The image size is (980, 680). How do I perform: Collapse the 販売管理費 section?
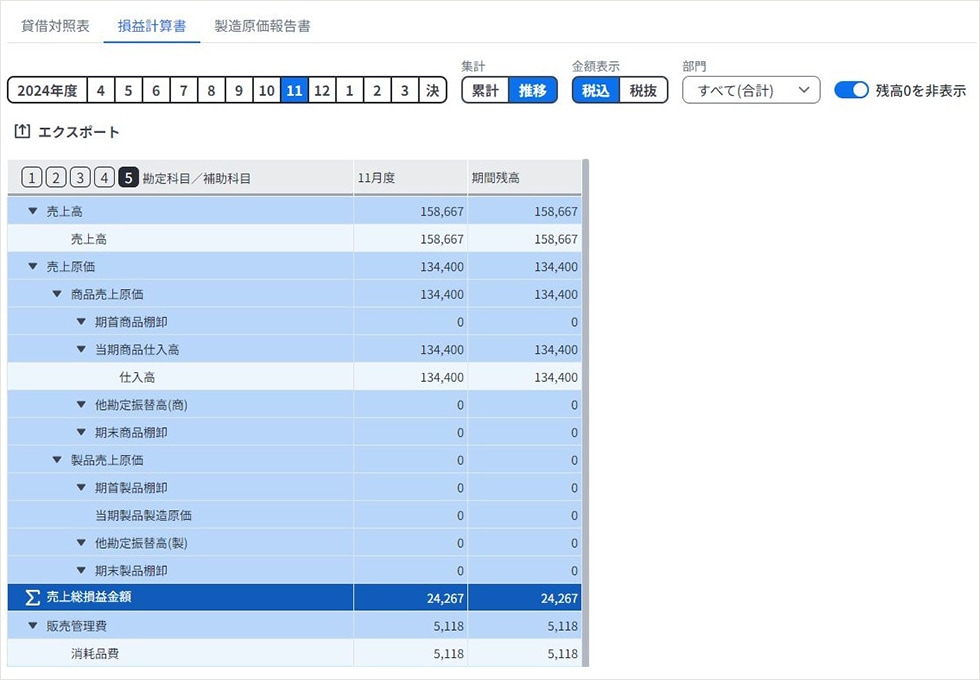click(x=33, y=626)
